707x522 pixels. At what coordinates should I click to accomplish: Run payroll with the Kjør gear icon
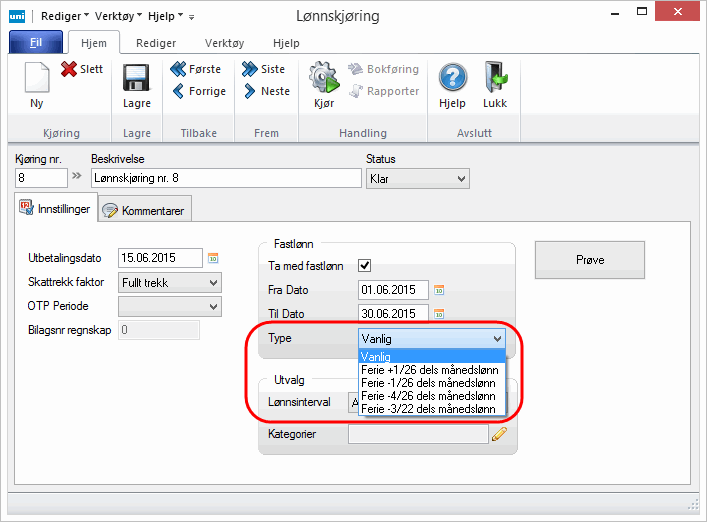(x=324, y=78)
